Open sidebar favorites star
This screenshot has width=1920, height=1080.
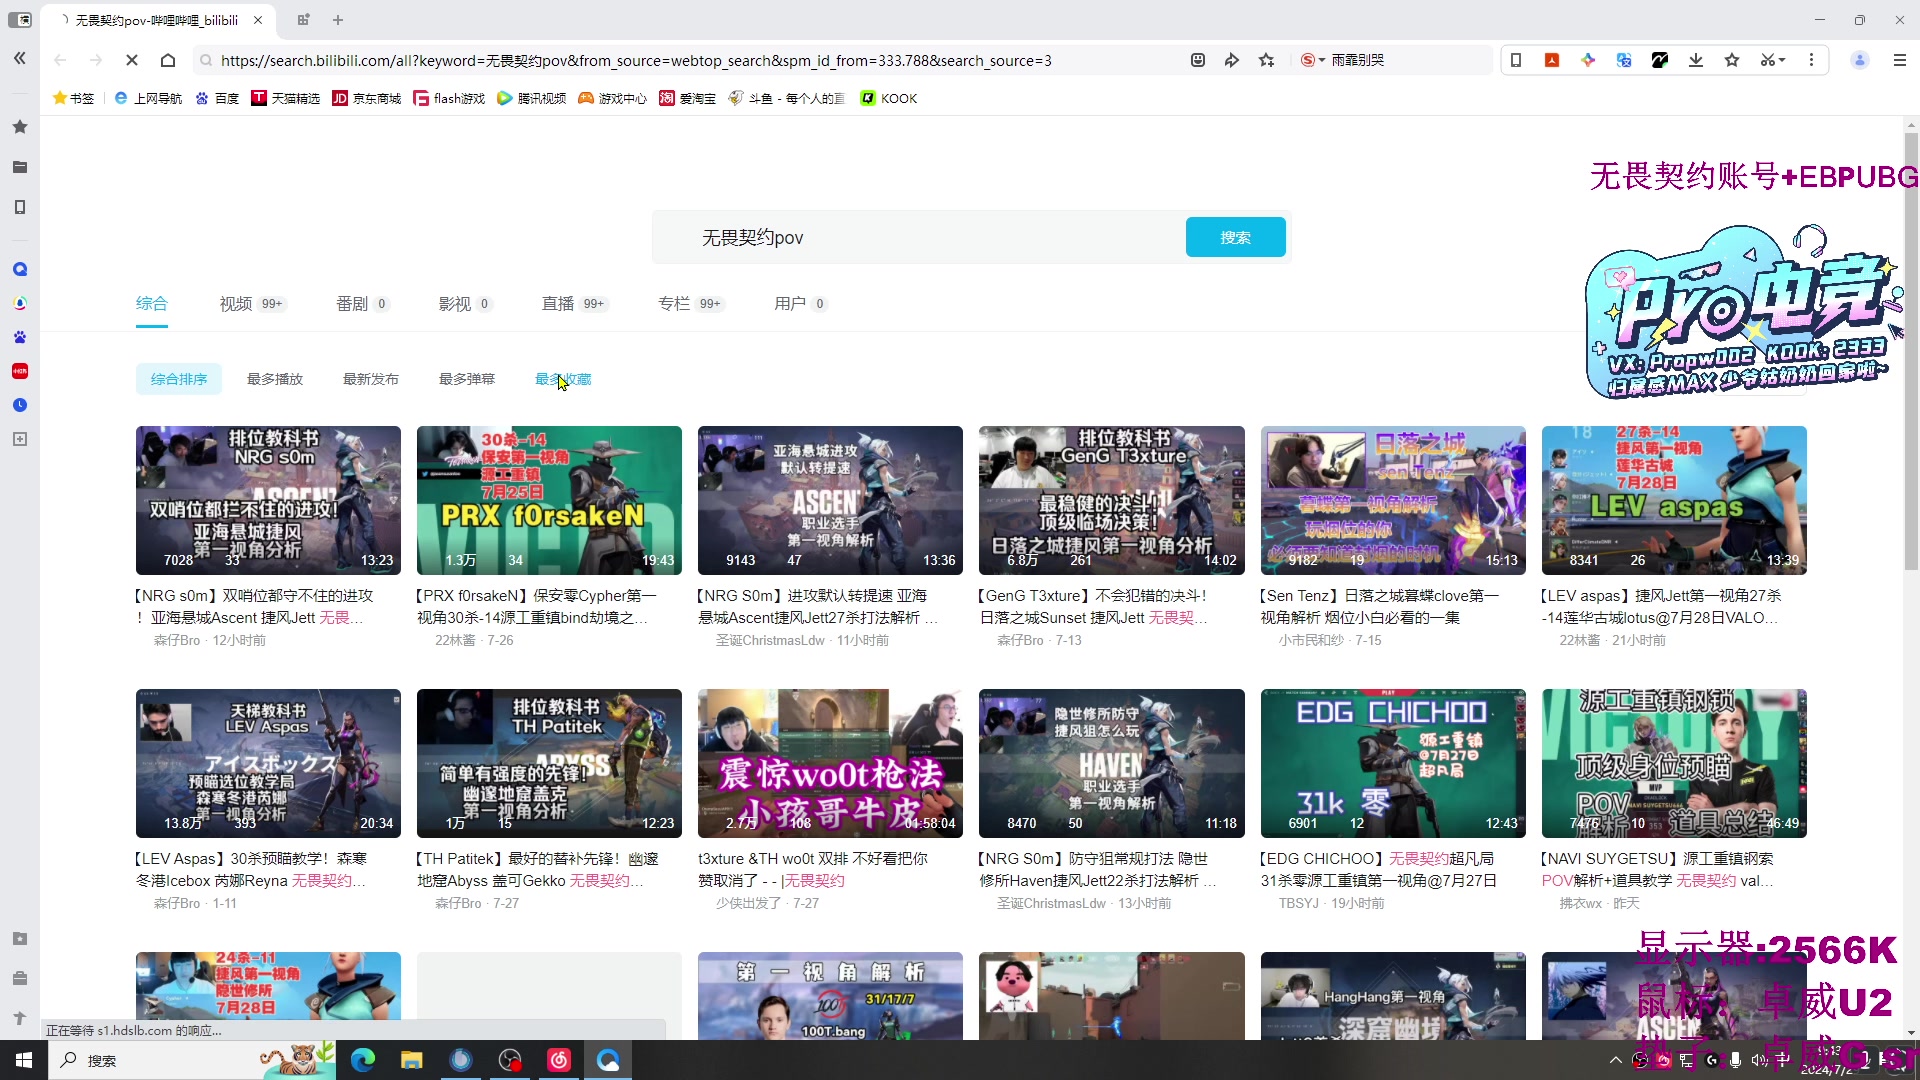coord(19,127)
